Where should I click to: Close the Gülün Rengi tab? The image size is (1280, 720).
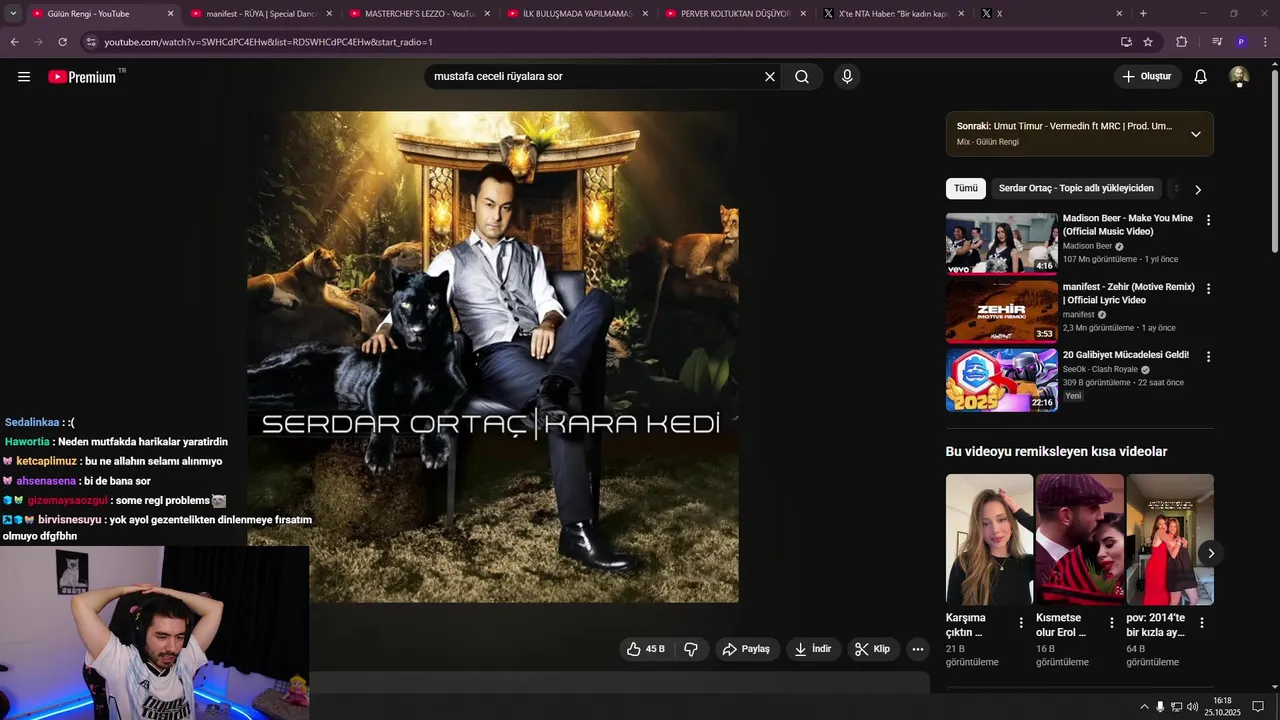tap(170, 14)
